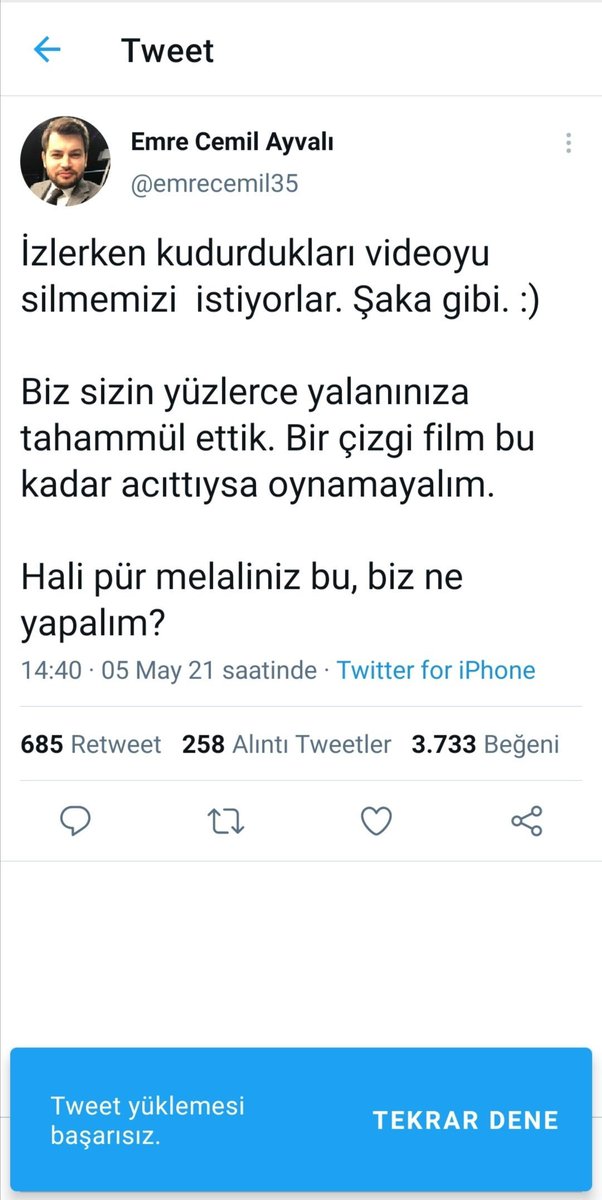Click the display name Emre Cemil Ayvalı
Image resolution: width=602 pixels, height=1200 pixels.
[232, 142]
